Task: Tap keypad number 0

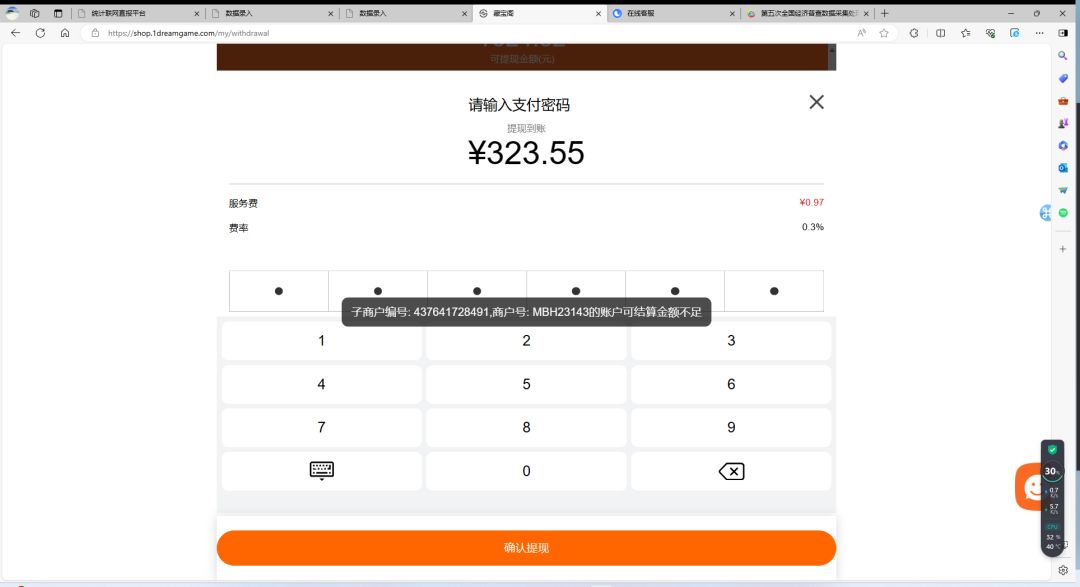Action: tap(526, 471)
